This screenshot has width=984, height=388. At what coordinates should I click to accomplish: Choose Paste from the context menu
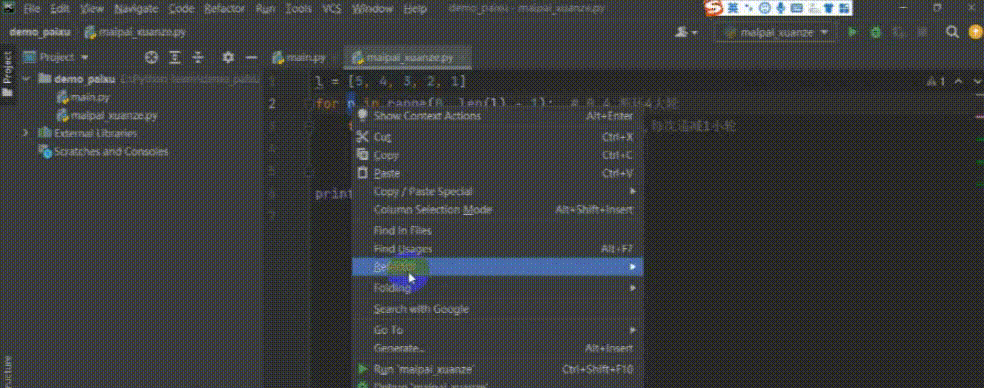point(497,173)
